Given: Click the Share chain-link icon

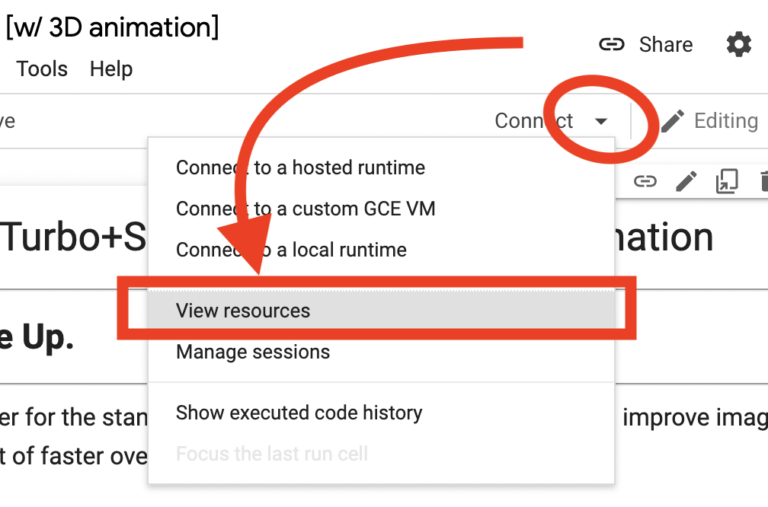Looking at the screenshot, I should click(x=611, y=44).
